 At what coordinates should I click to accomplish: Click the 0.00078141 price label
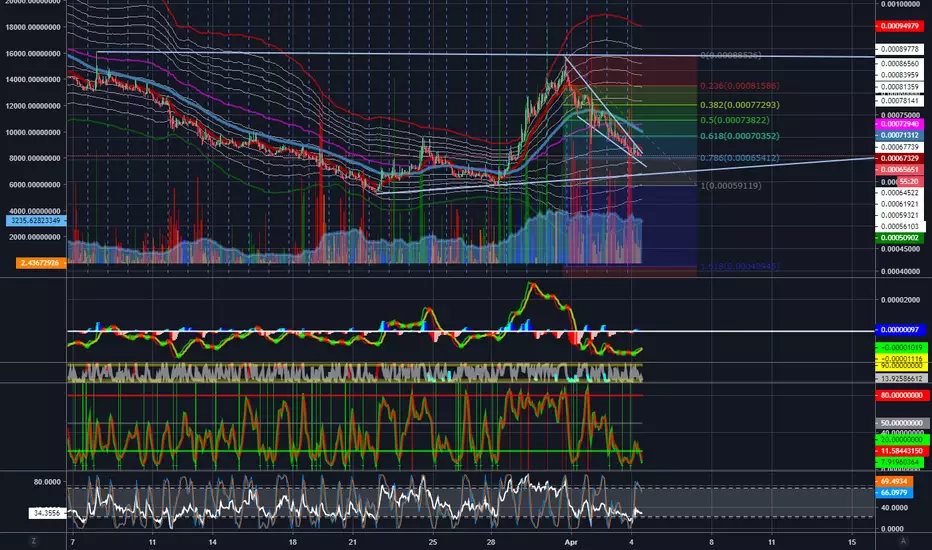click(x=900, y=101)
